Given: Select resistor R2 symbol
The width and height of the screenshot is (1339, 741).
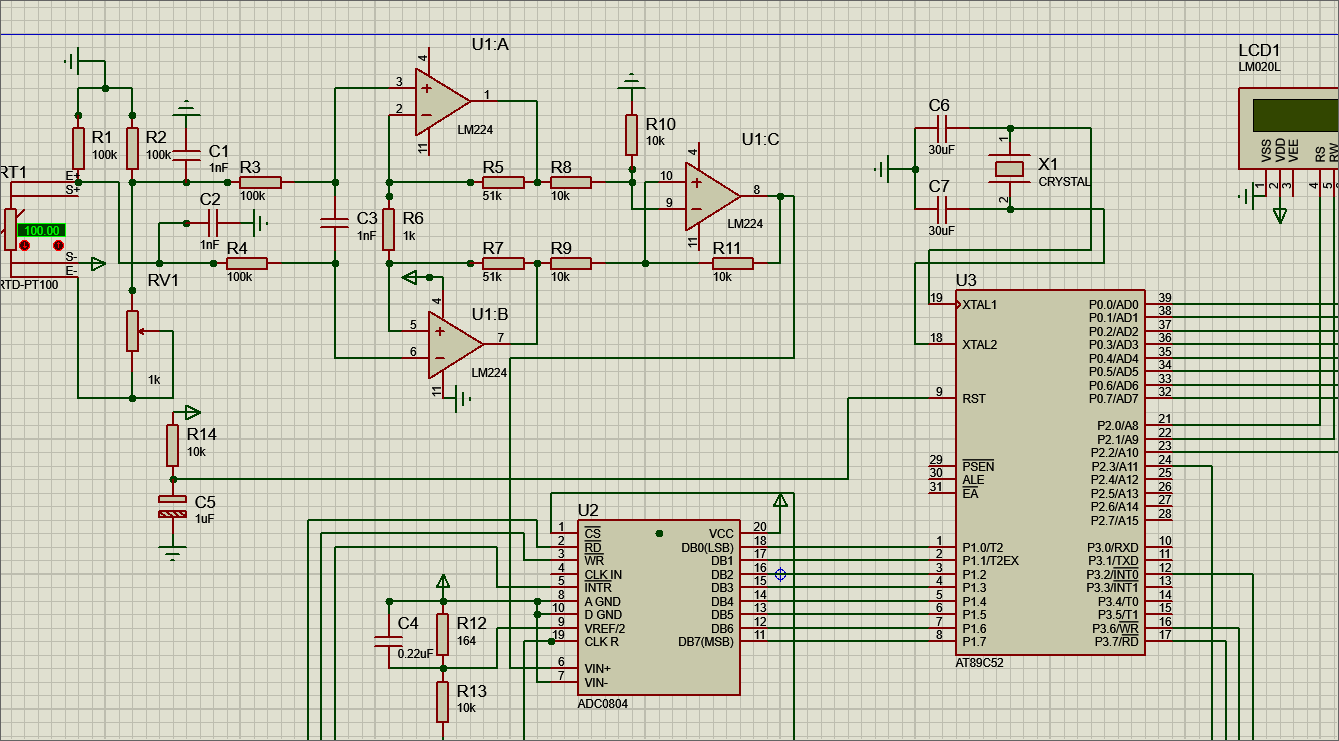Looking at the screenshot, I should coord(132,148).
